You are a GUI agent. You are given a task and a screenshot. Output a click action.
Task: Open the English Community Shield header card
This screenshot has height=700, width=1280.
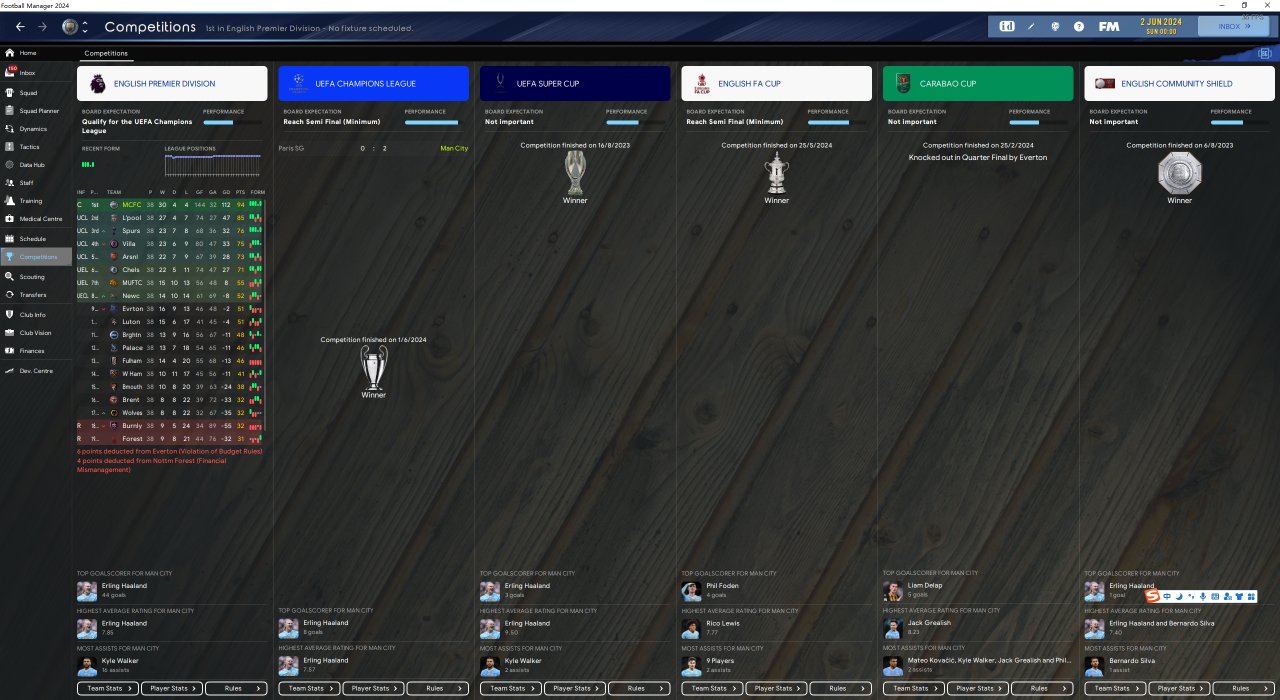1180,84
